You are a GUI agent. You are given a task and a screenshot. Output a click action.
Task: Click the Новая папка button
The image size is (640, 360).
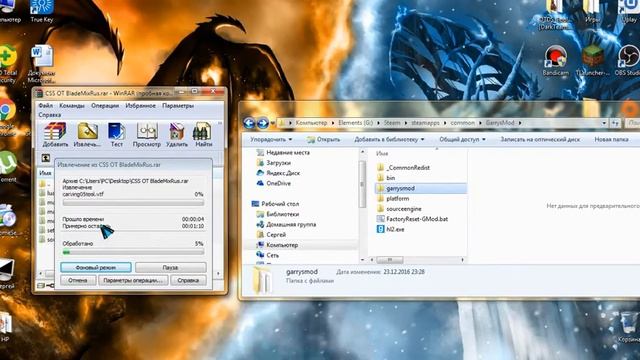point(611,140)
